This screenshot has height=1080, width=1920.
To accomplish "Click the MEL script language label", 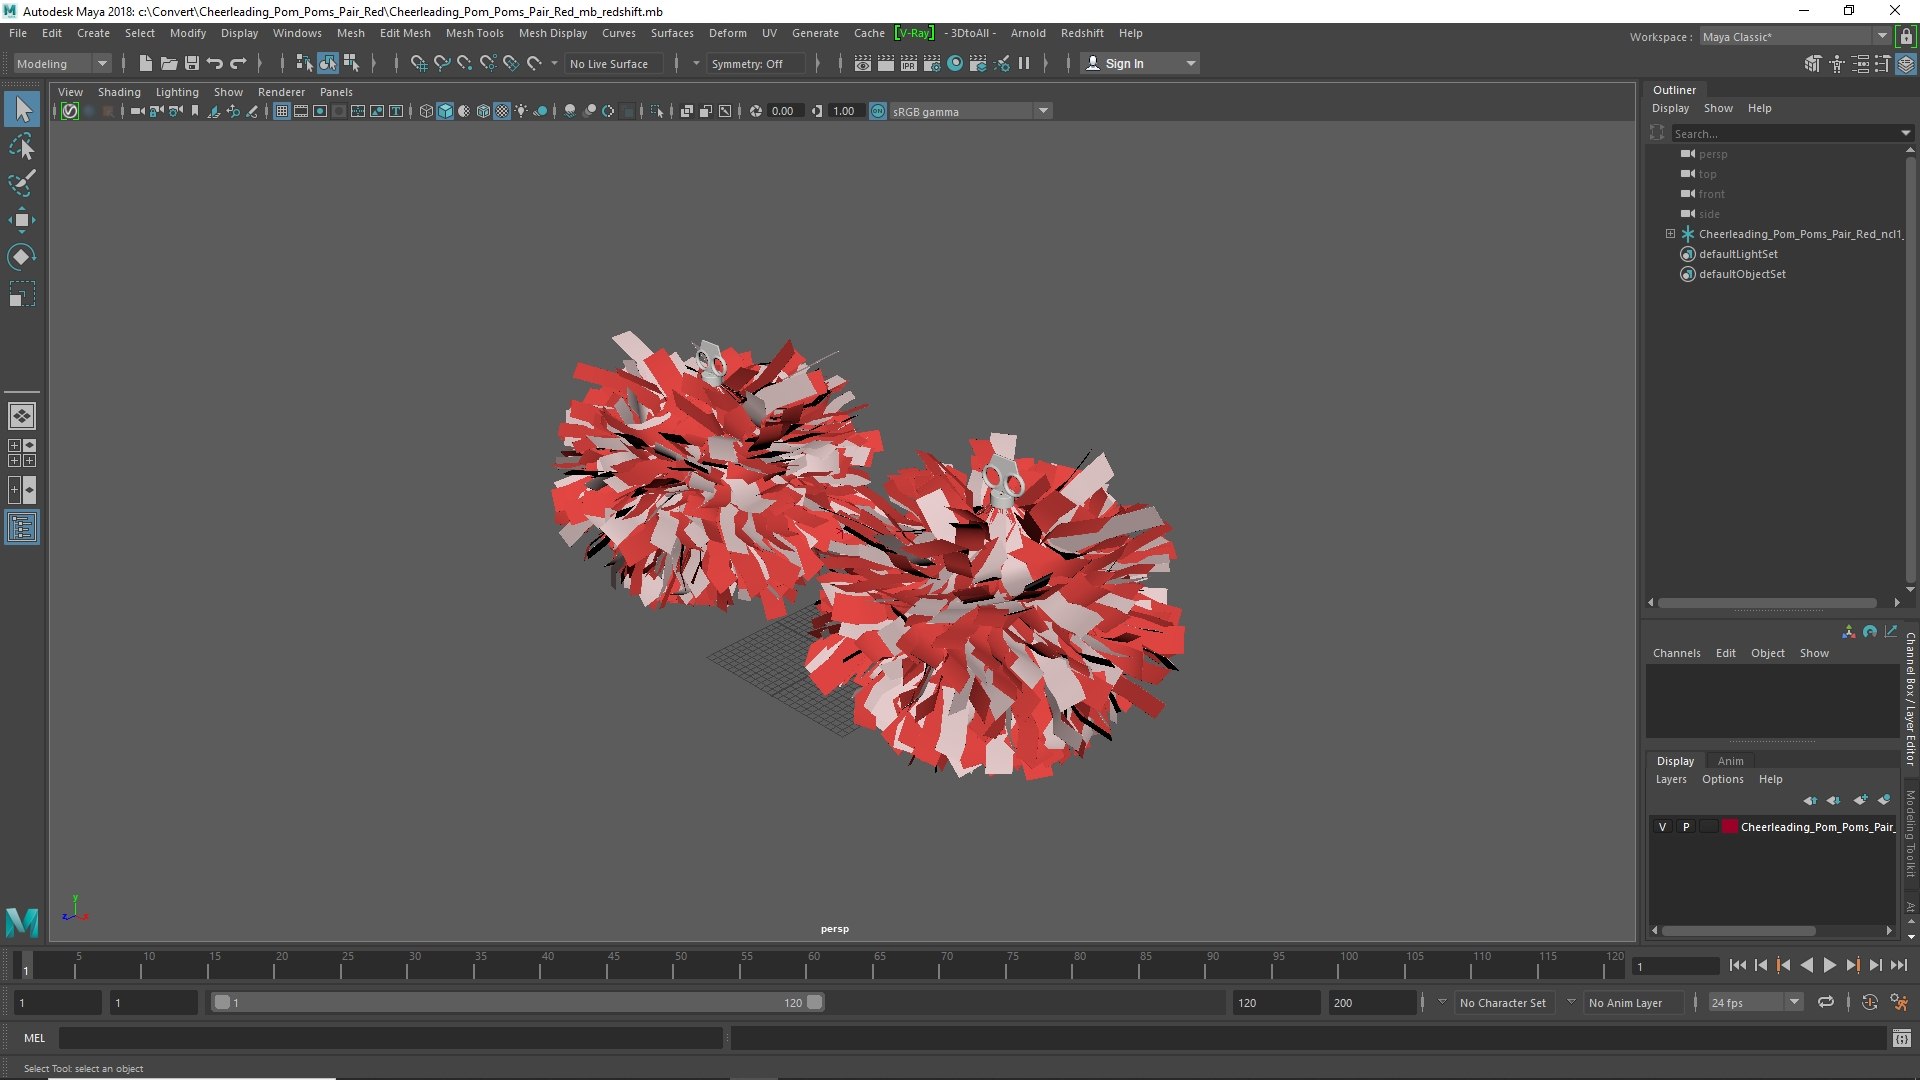I will click(34, 1038).
